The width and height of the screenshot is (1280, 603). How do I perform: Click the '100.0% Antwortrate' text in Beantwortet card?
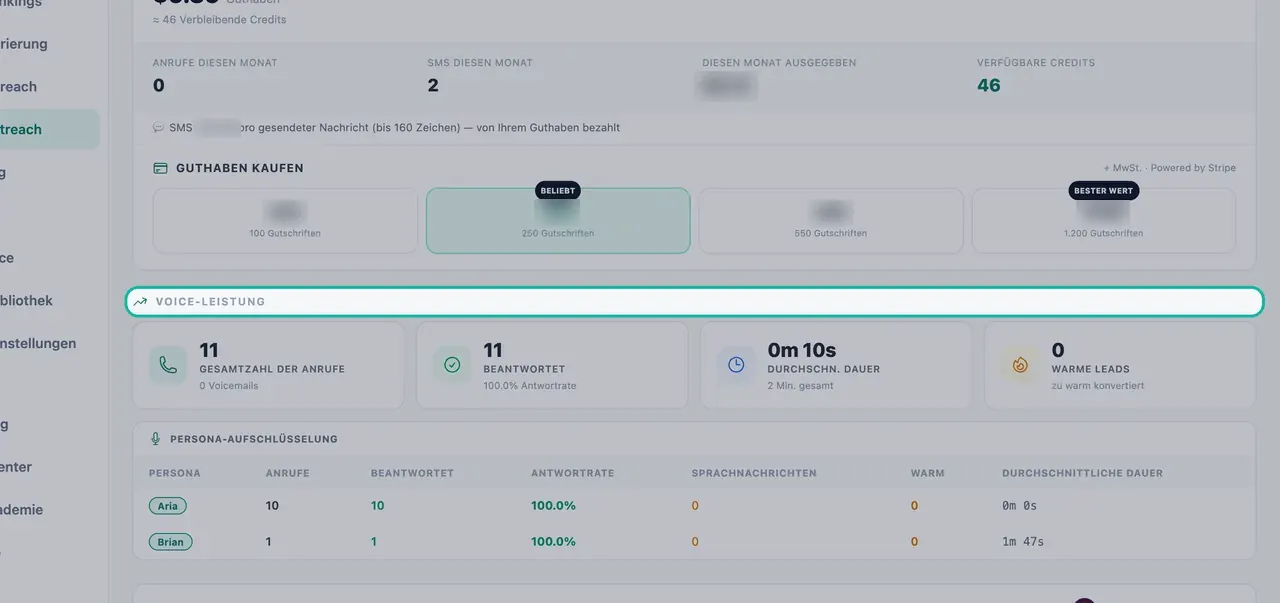coord(530,386)
